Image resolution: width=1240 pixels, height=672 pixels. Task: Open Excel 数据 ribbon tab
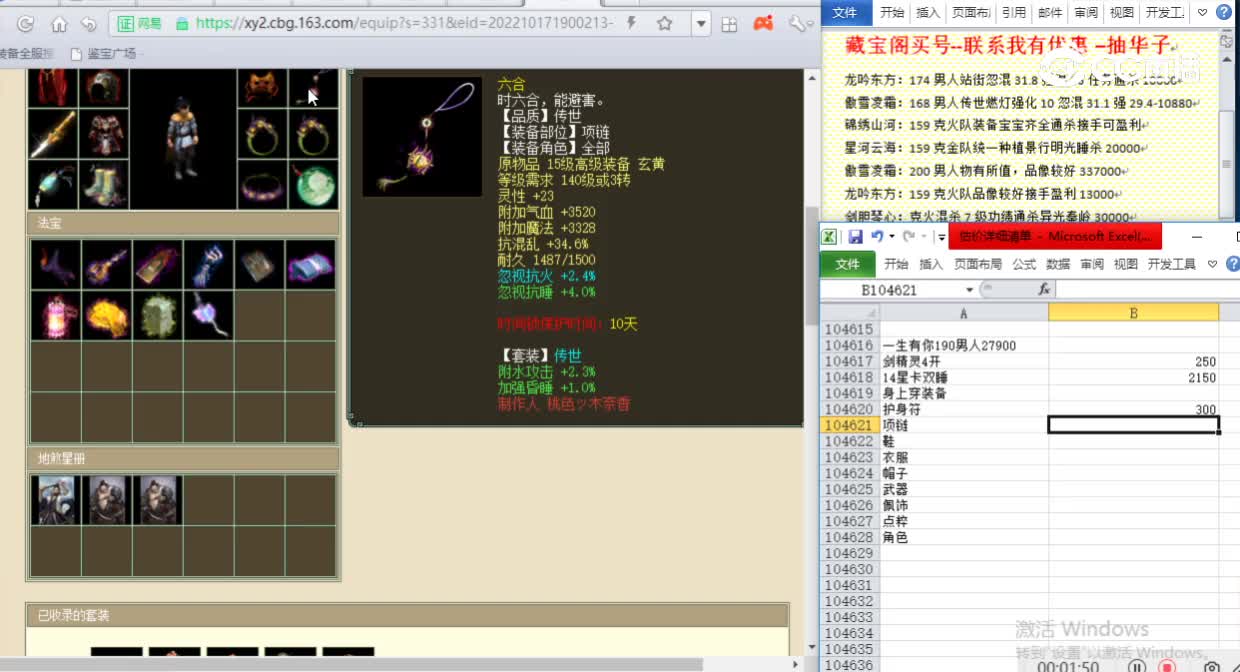pyautogui.click(x=1058, y=264)
